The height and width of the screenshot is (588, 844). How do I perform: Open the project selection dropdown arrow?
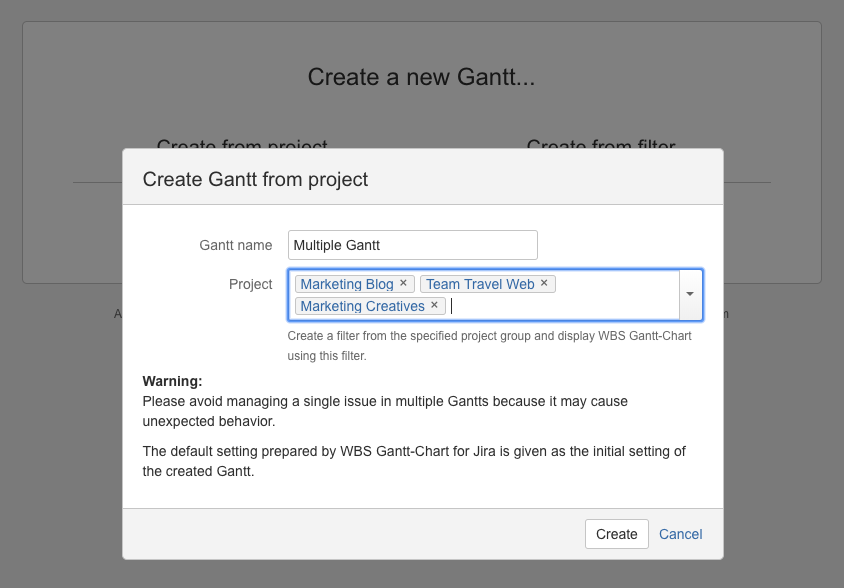[x=690, y=294]
